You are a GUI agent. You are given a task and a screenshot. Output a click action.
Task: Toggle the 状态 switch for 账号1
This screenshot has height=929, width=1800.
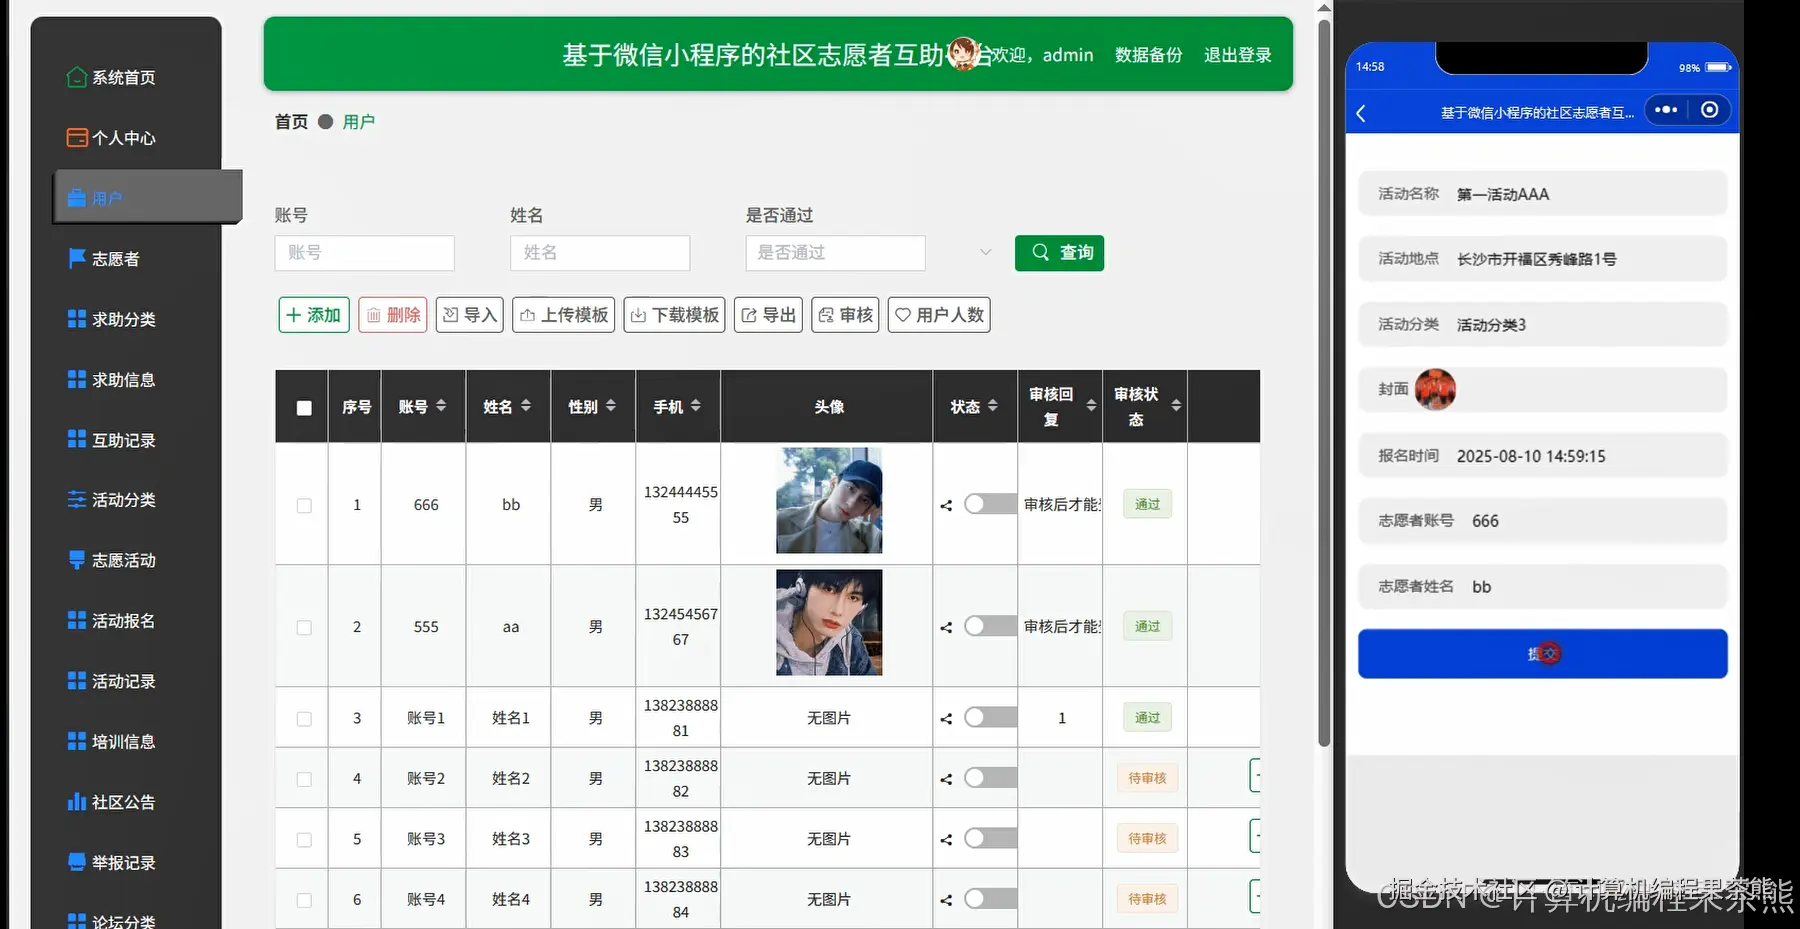[x=990, y=717]
